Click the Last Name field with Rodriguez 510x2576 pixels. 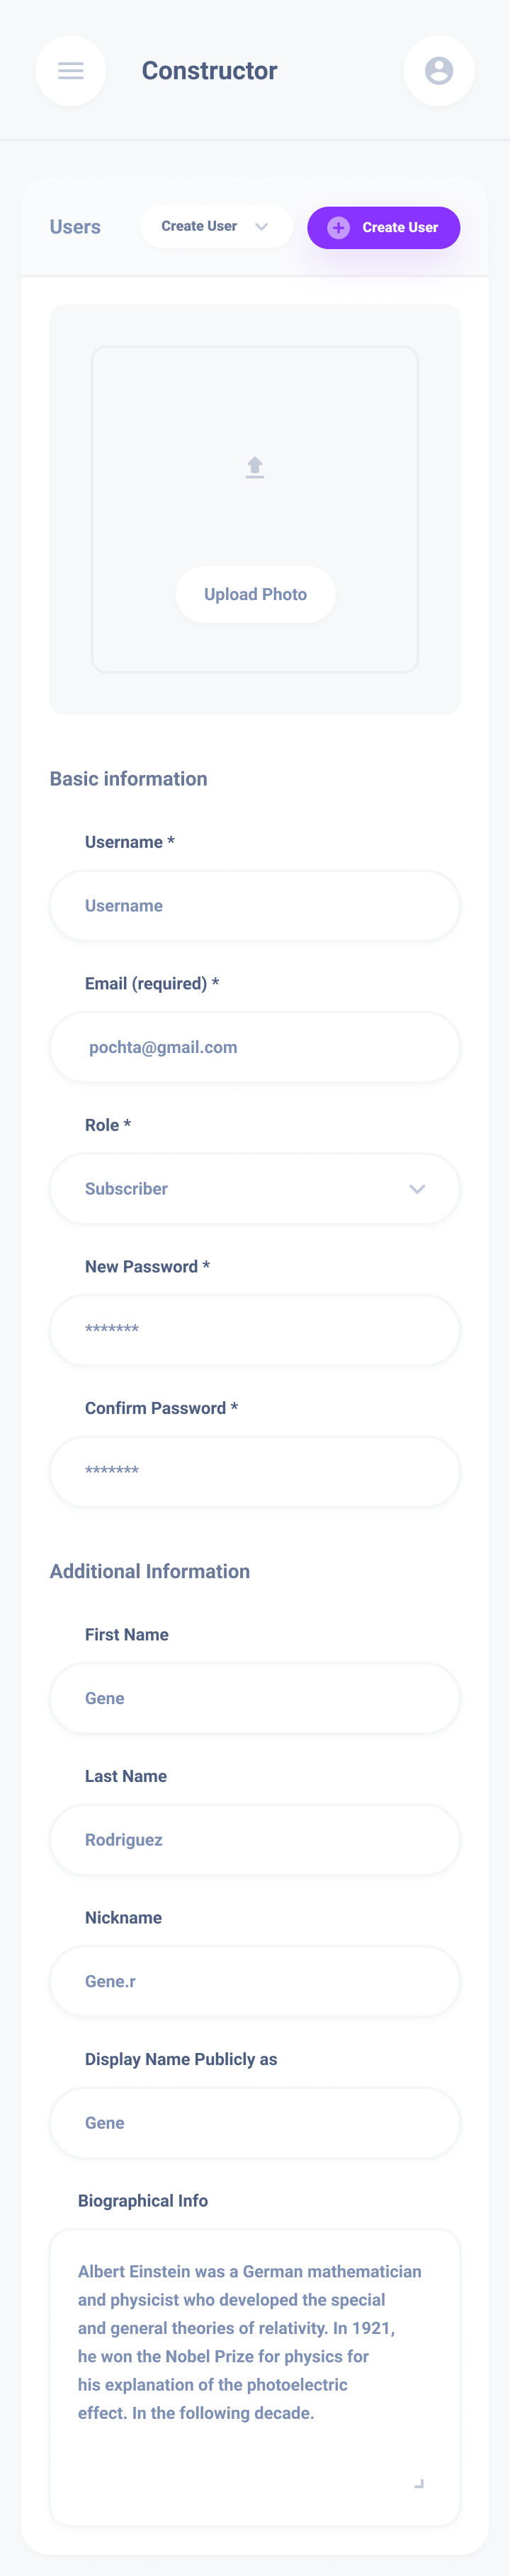254,1840
